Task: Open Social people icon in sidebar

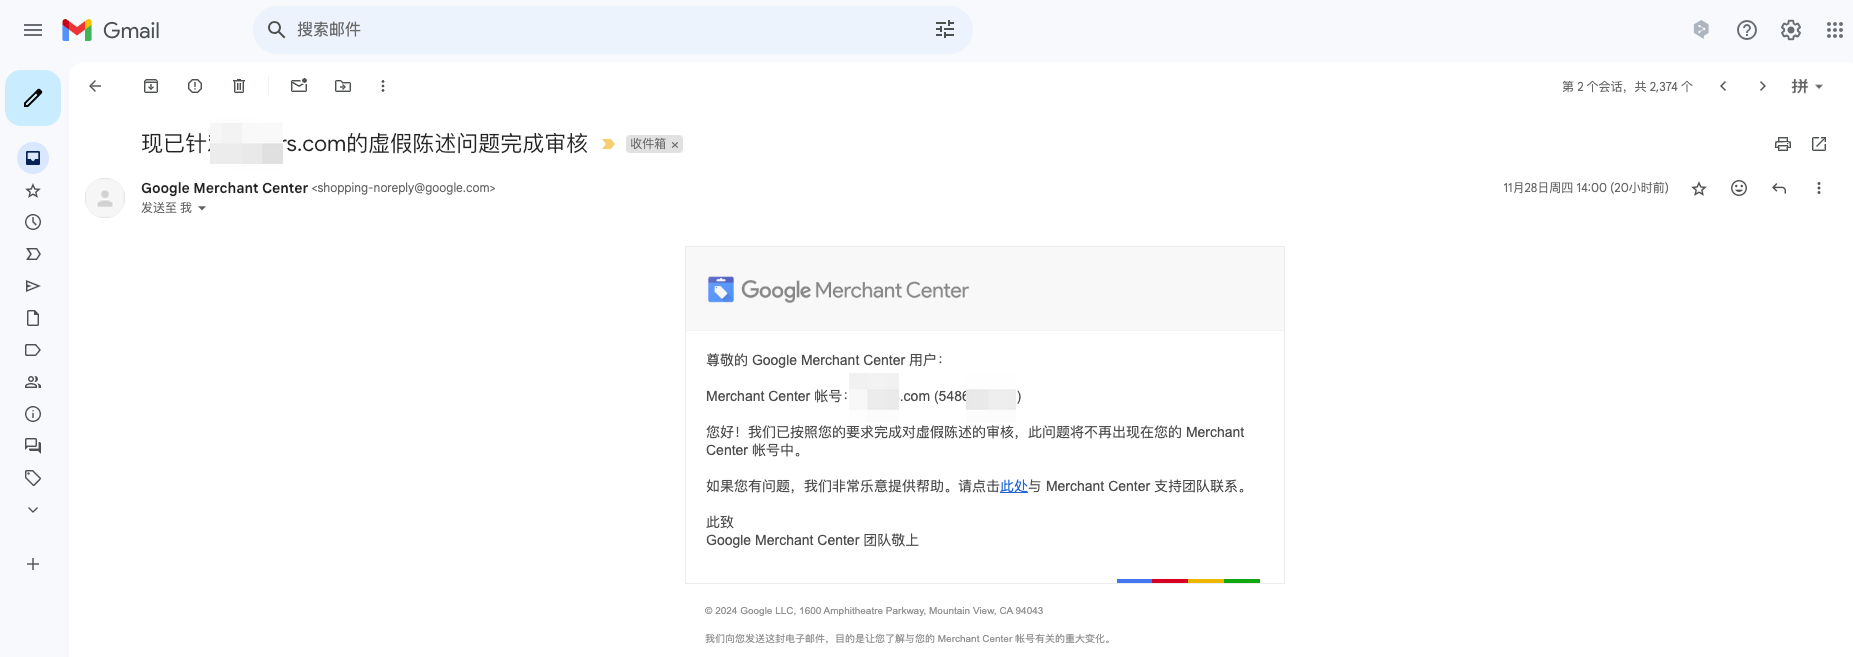Action: [x=33, y=382]
